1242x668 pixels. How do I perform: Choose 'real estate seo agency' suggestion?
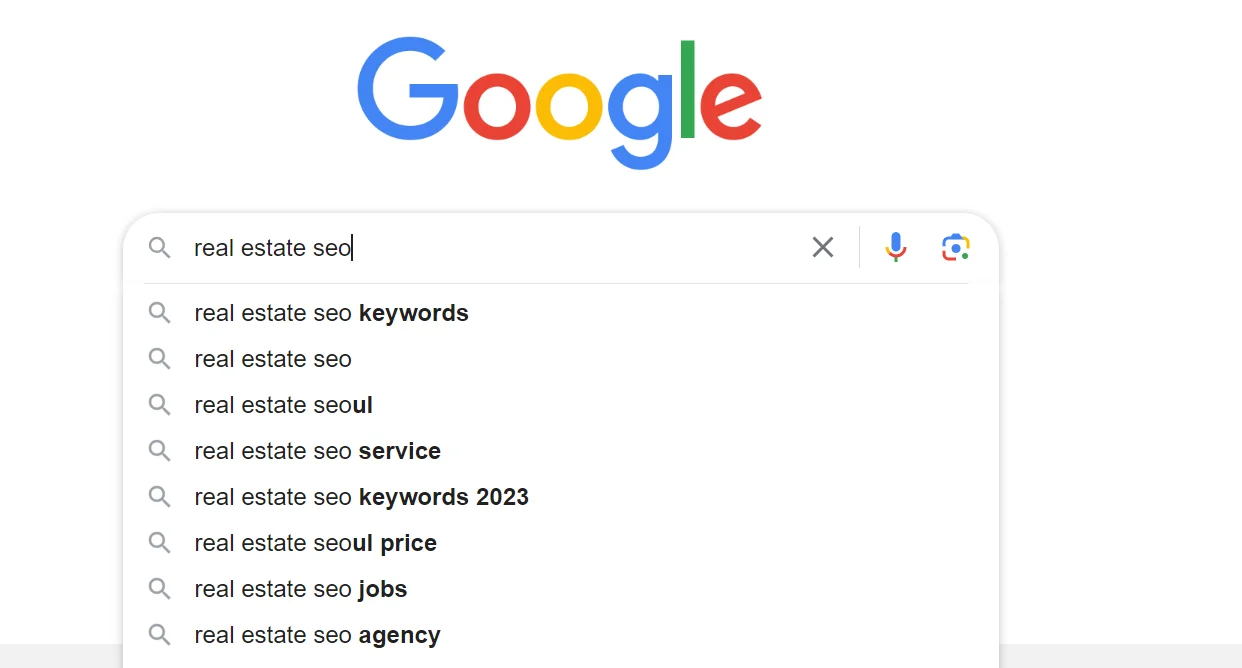tap(317, 635)
